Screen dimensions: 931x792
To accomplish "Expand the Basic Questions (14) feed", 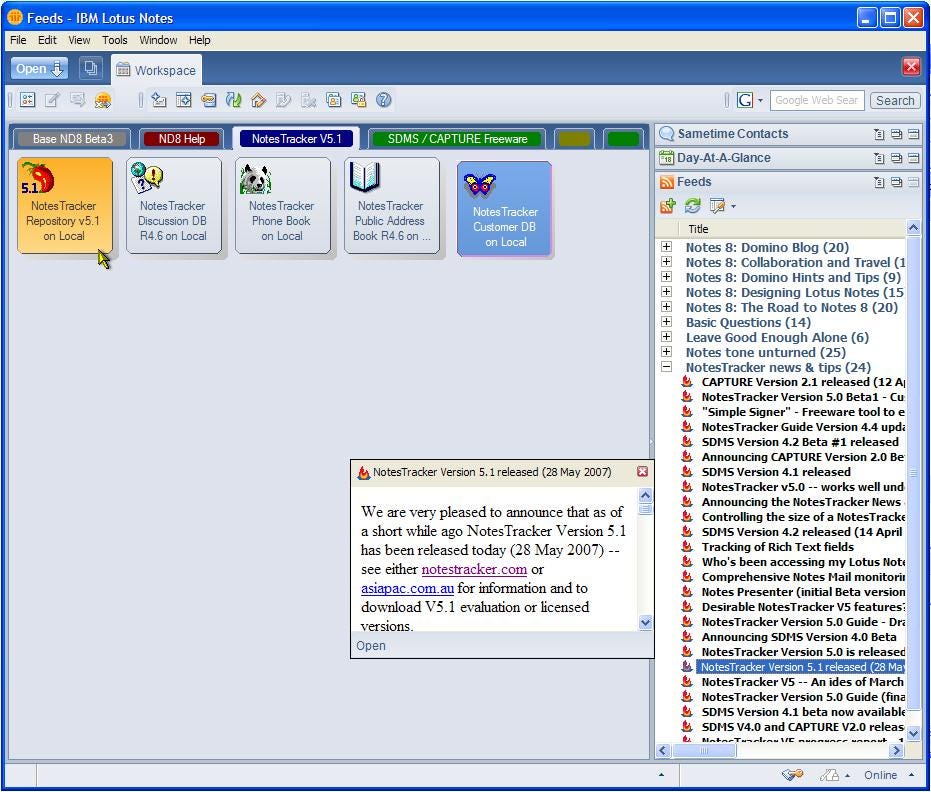I will click(x=667, y=321).
